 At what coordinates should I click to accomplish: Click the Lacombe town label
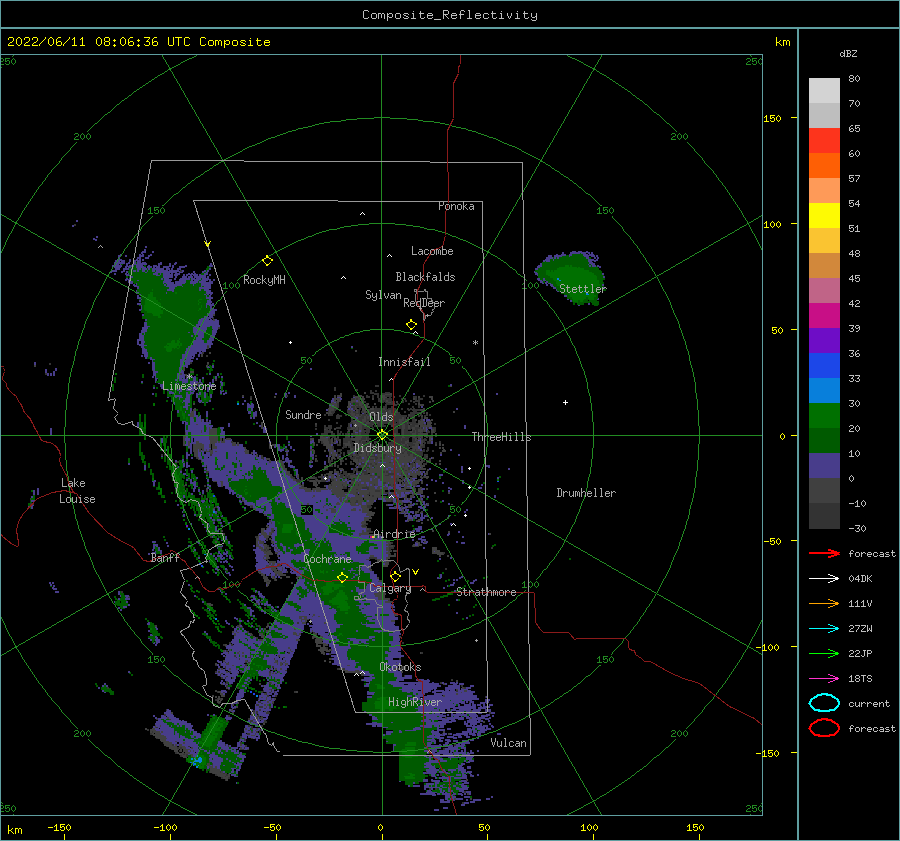click(x=432, y=251)
